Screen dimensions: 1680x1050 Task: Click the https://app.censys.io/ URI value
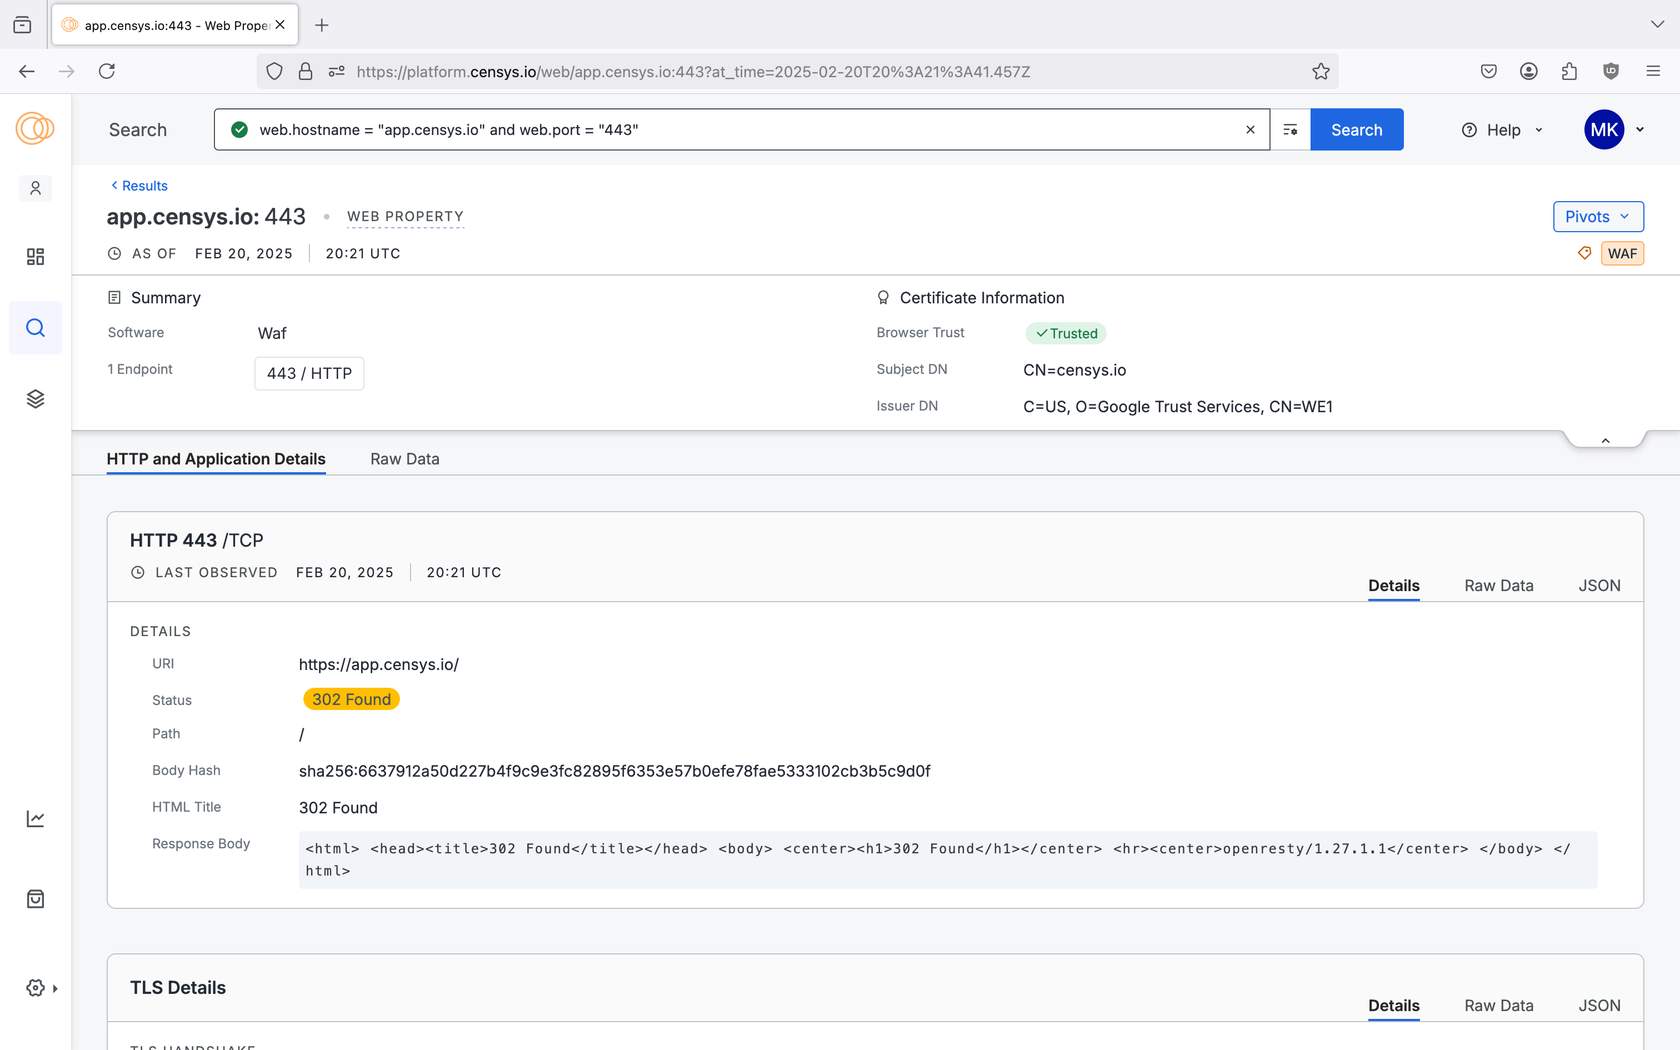pos(379,665)
